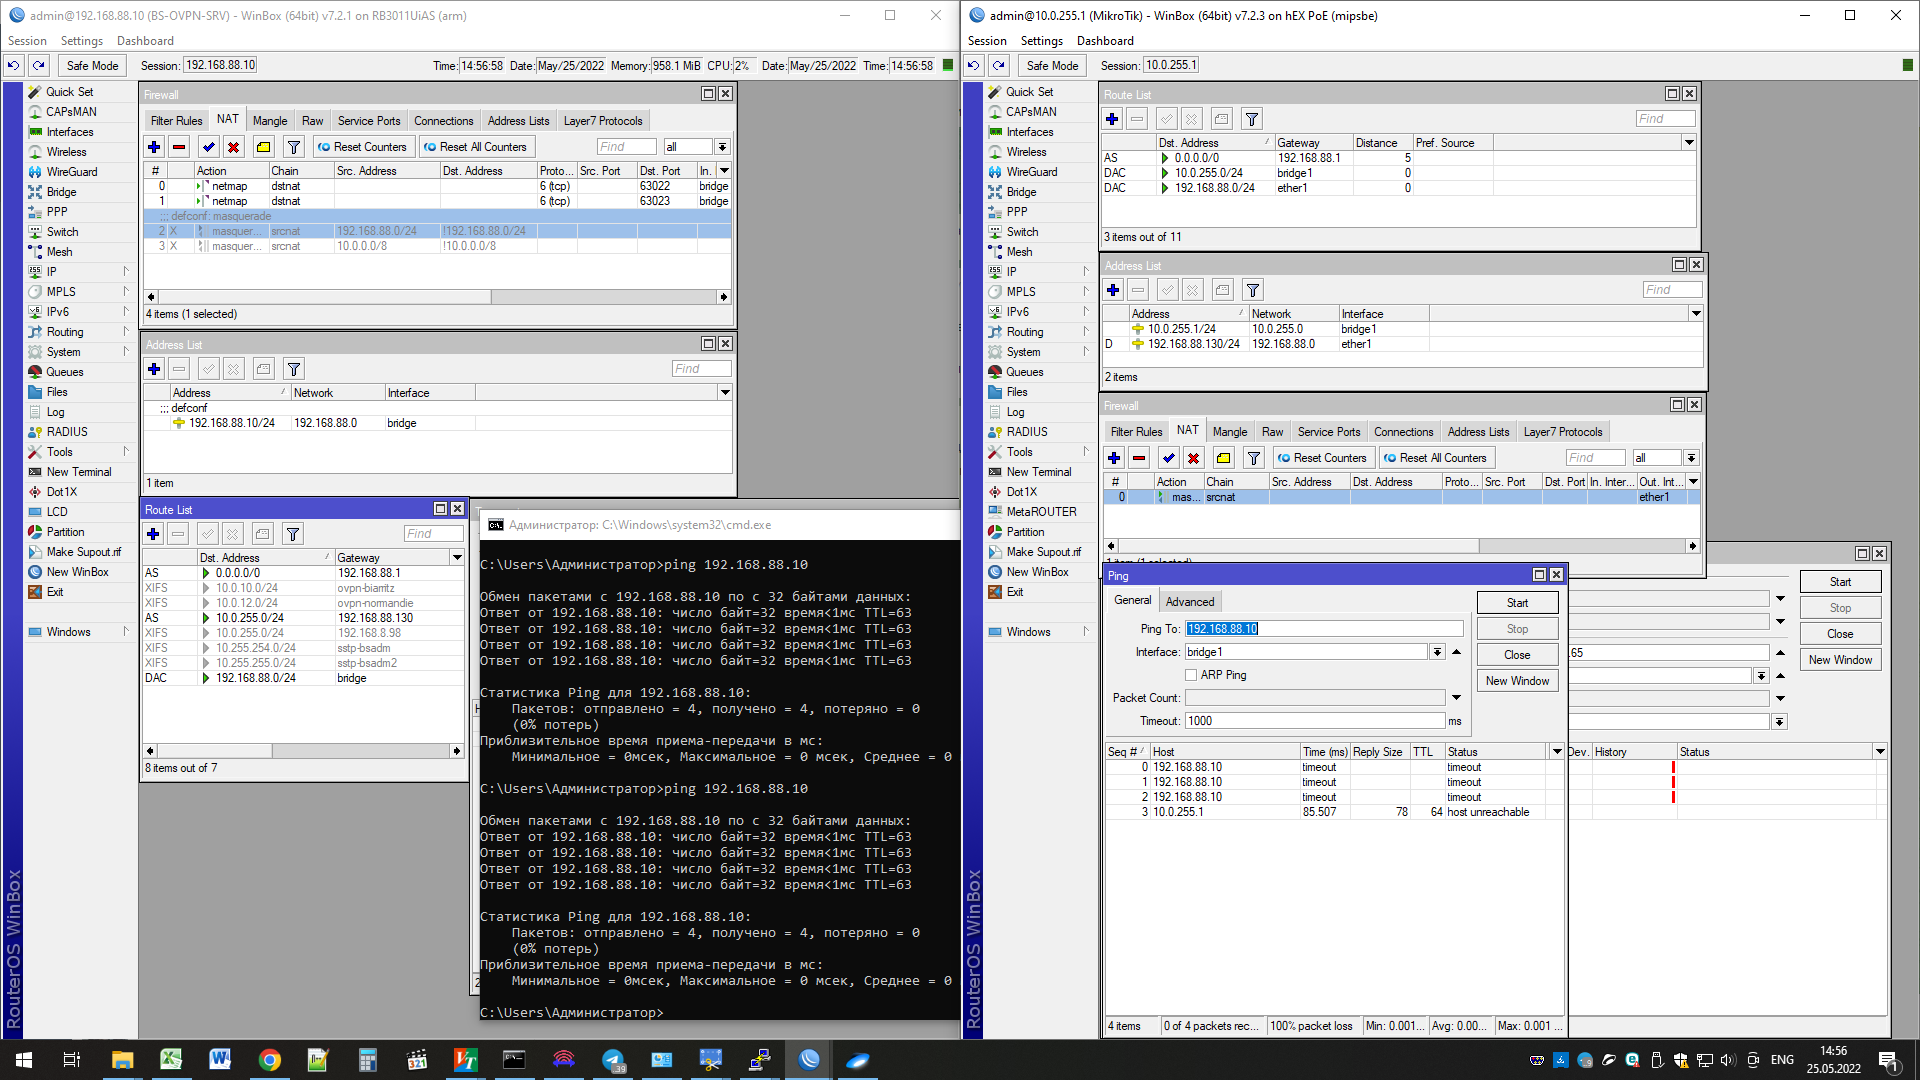This screenshot has width=1920, height=1080.
Task: Open Address Lists tab in MikroTik hEX Firewall
Action: [x=1478, y=432]
